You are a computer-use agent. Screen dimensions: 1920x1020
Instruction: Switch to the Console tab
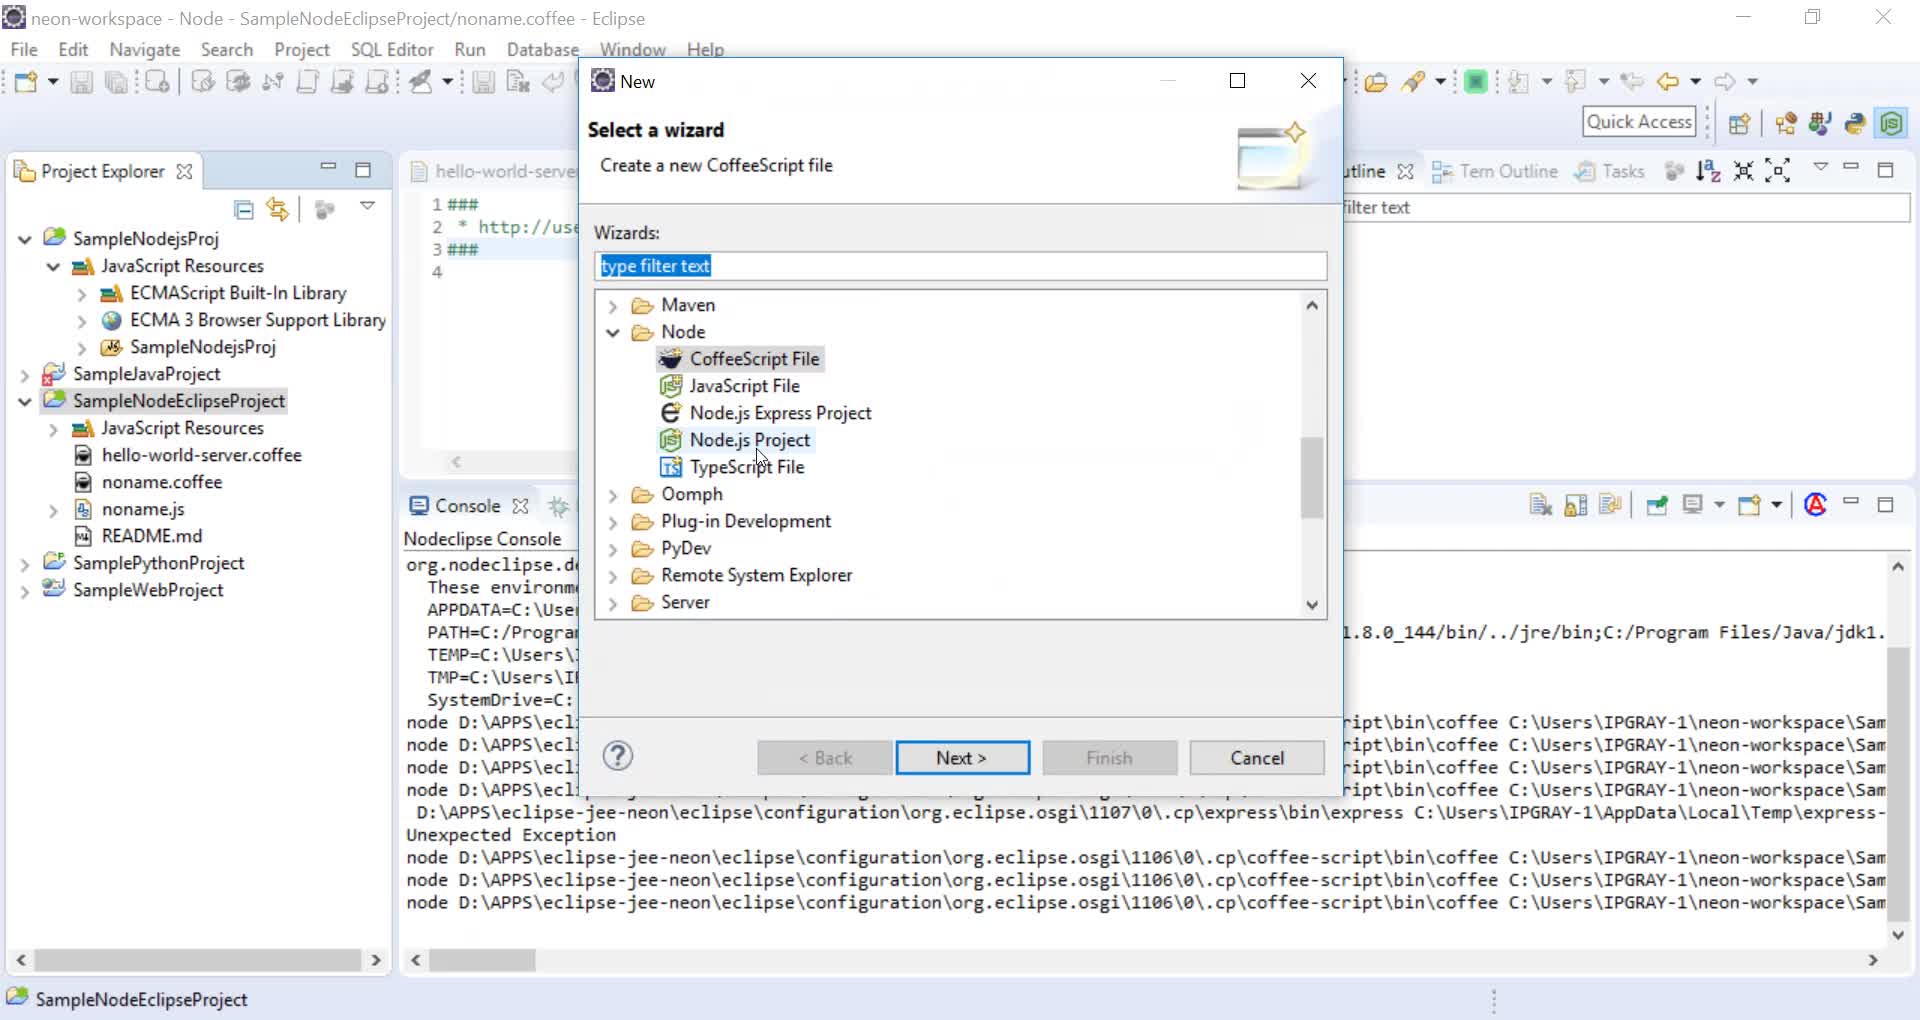pos(466,506)
